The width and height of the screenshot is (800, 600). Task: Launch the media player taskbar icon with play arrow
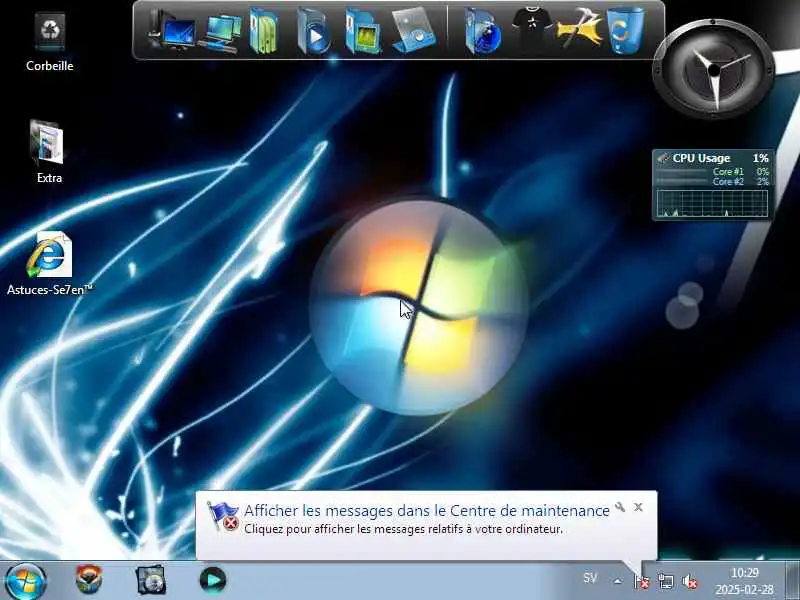coord(213,580)
